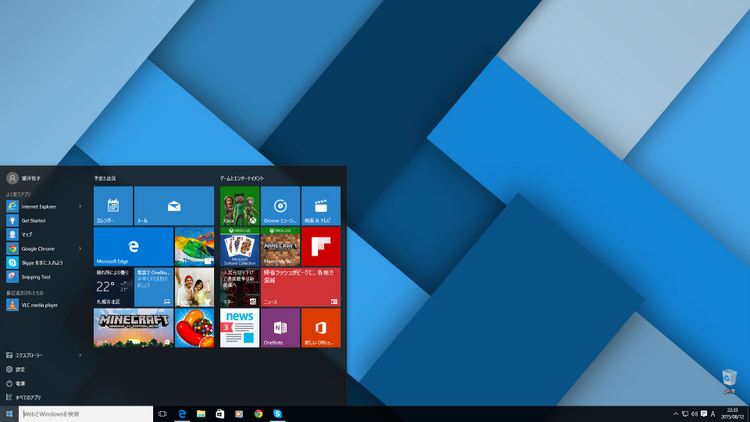
Task: Open the OneDrive tip tile beside weather
Action: (154, 287)
